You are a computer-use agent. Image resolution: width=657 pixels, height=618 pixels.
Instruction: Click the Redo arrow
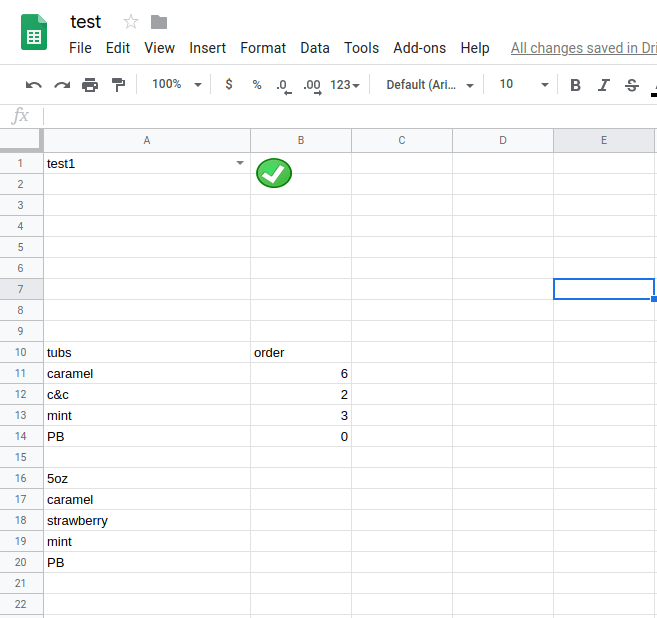pos(62,85)
